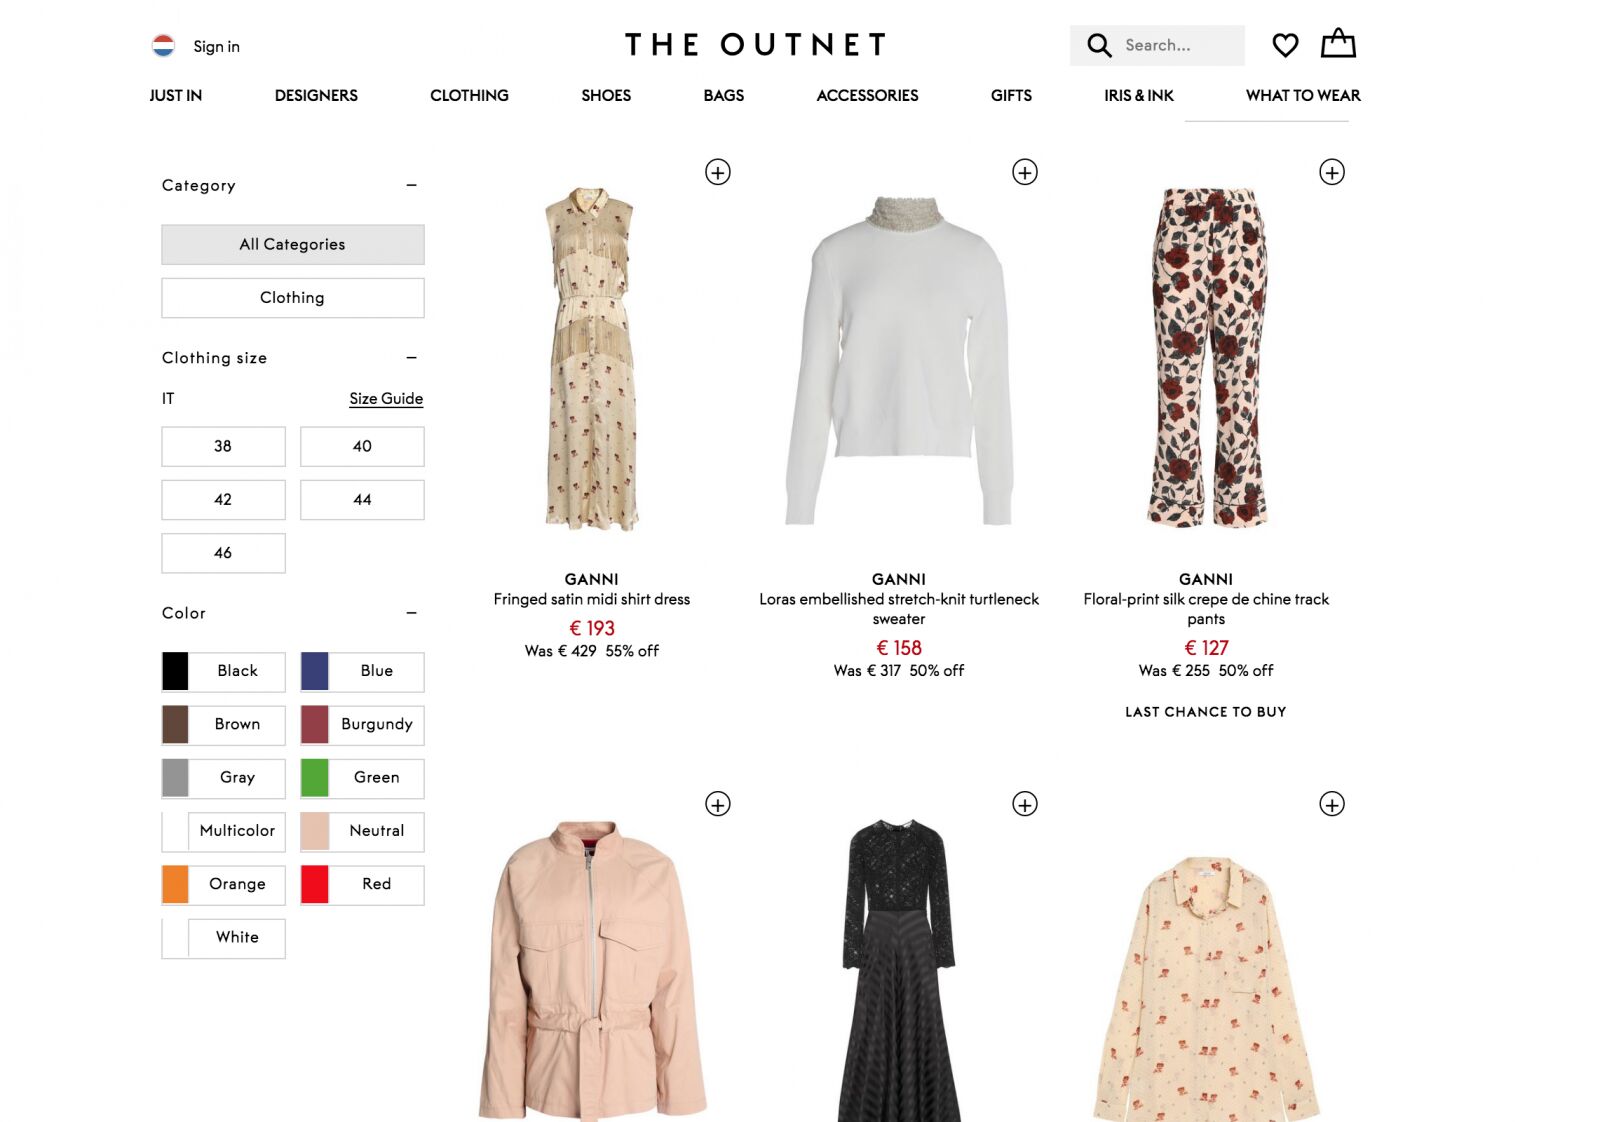Open the shopping bag icon
1600x1122 pixels.
[x=1338, y=43]
